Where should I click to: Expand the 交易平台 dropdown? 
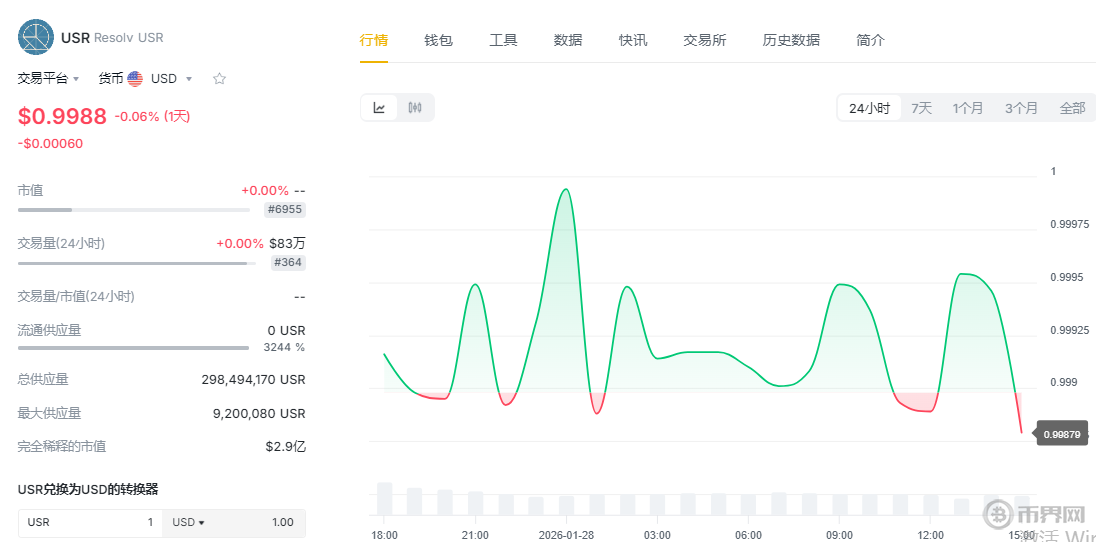76,79
